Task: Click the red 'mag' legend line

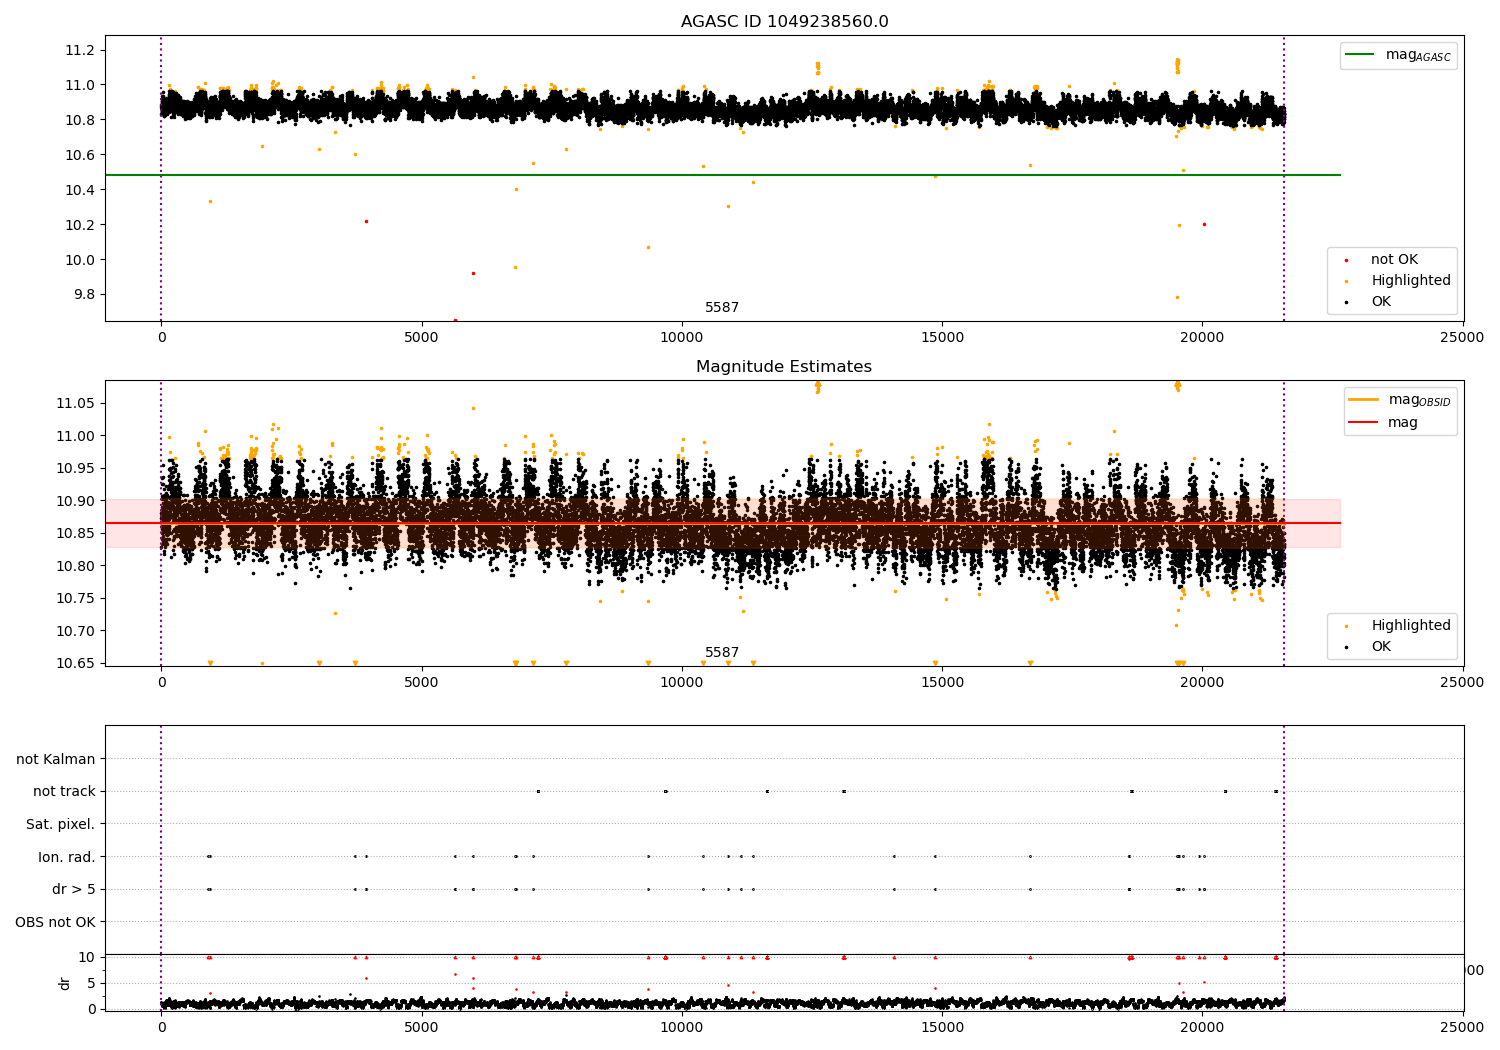Action: coord(1363,423)
